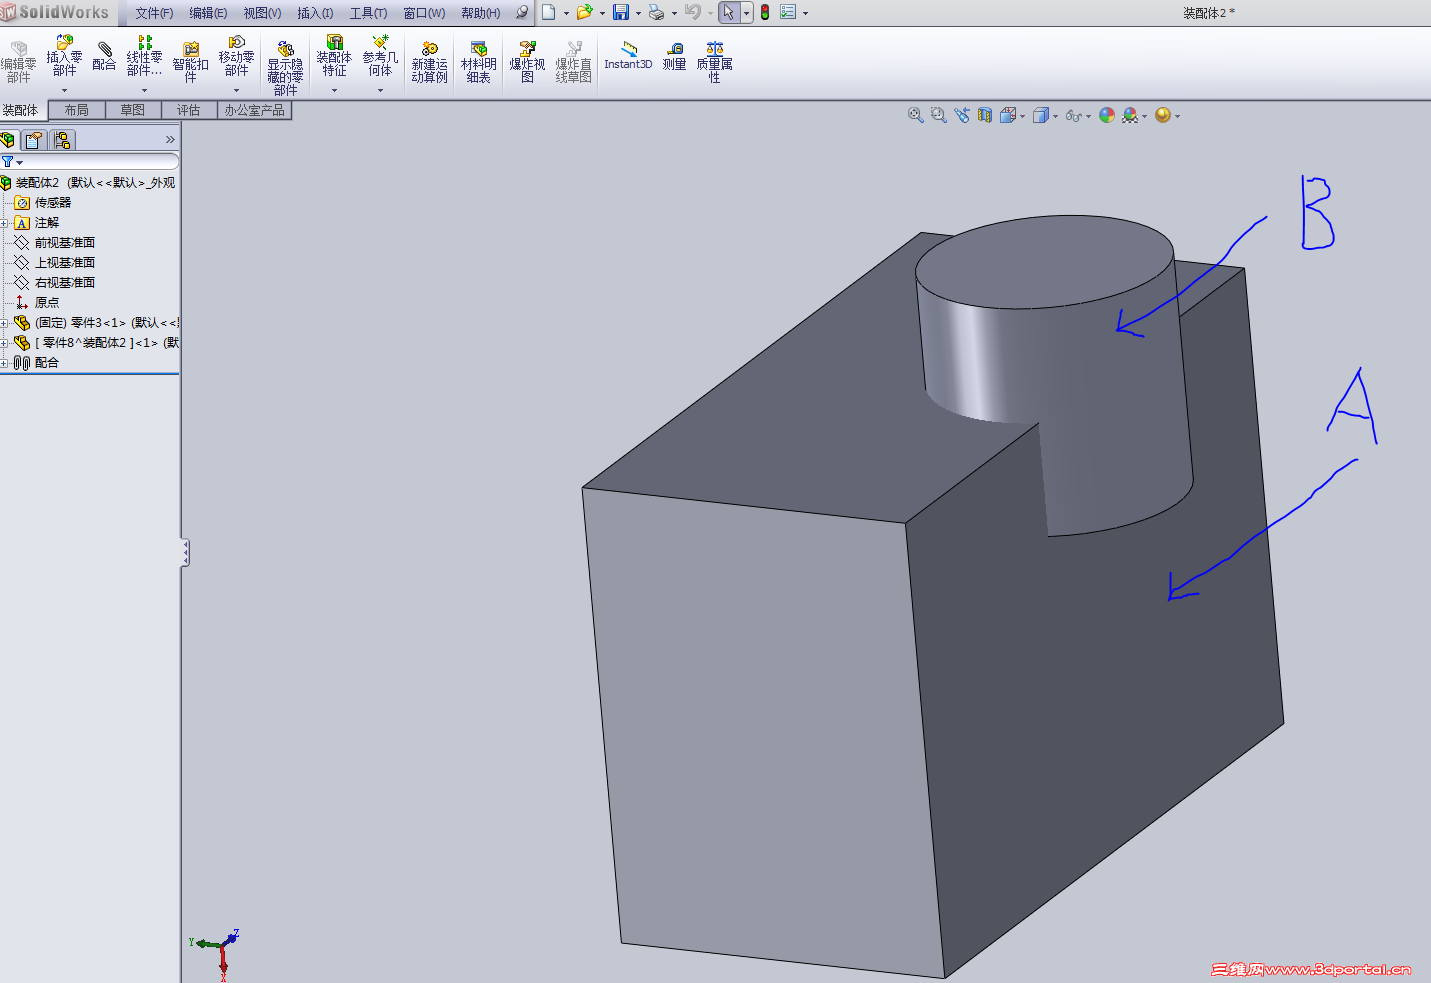Open the Select tool dropdown arrow

coord(746,13)
